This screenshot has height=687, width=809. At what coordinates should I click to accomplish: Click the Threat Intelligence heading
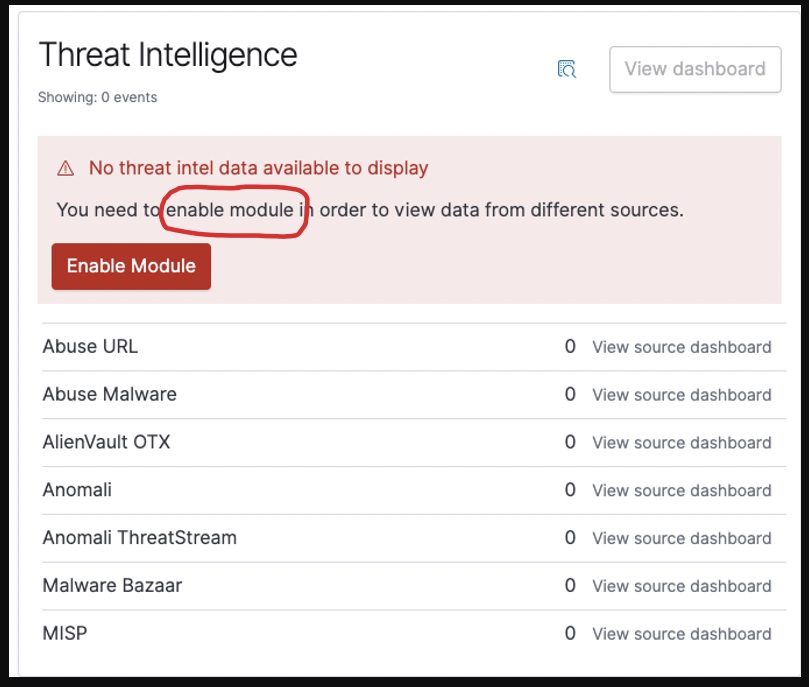click(166, 55)
